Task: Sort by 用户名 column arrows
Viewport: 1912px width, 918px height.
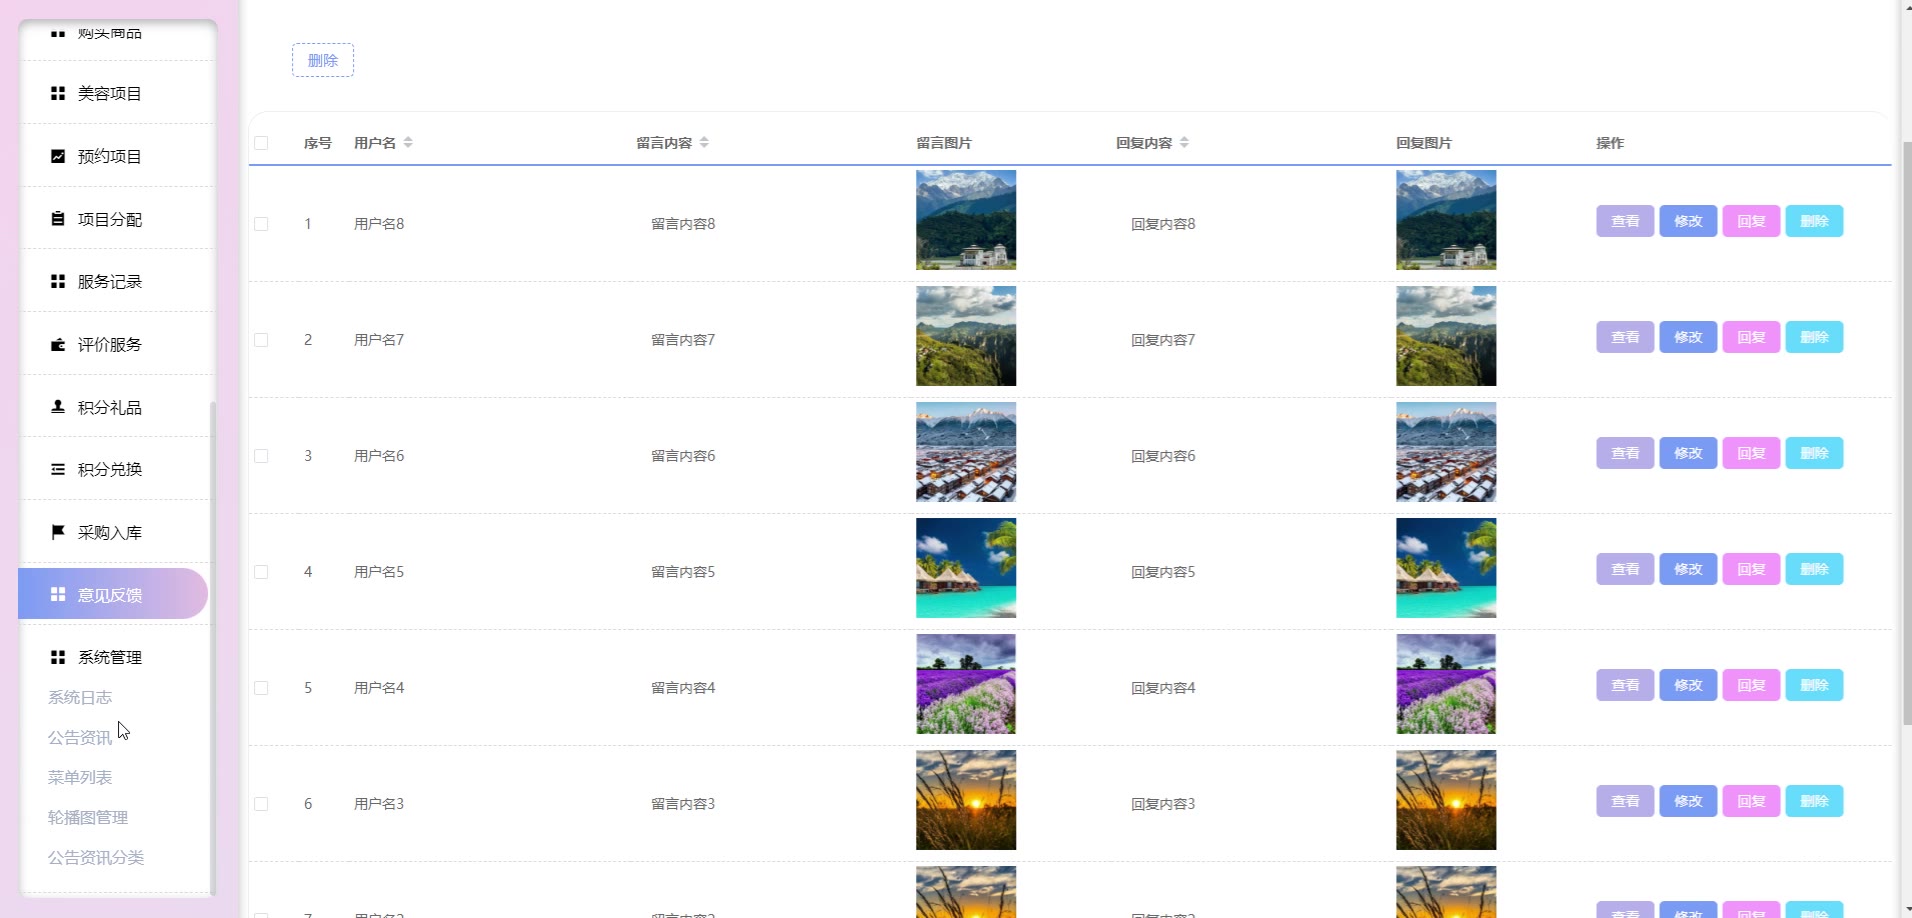Action: (x=408, y=143)
